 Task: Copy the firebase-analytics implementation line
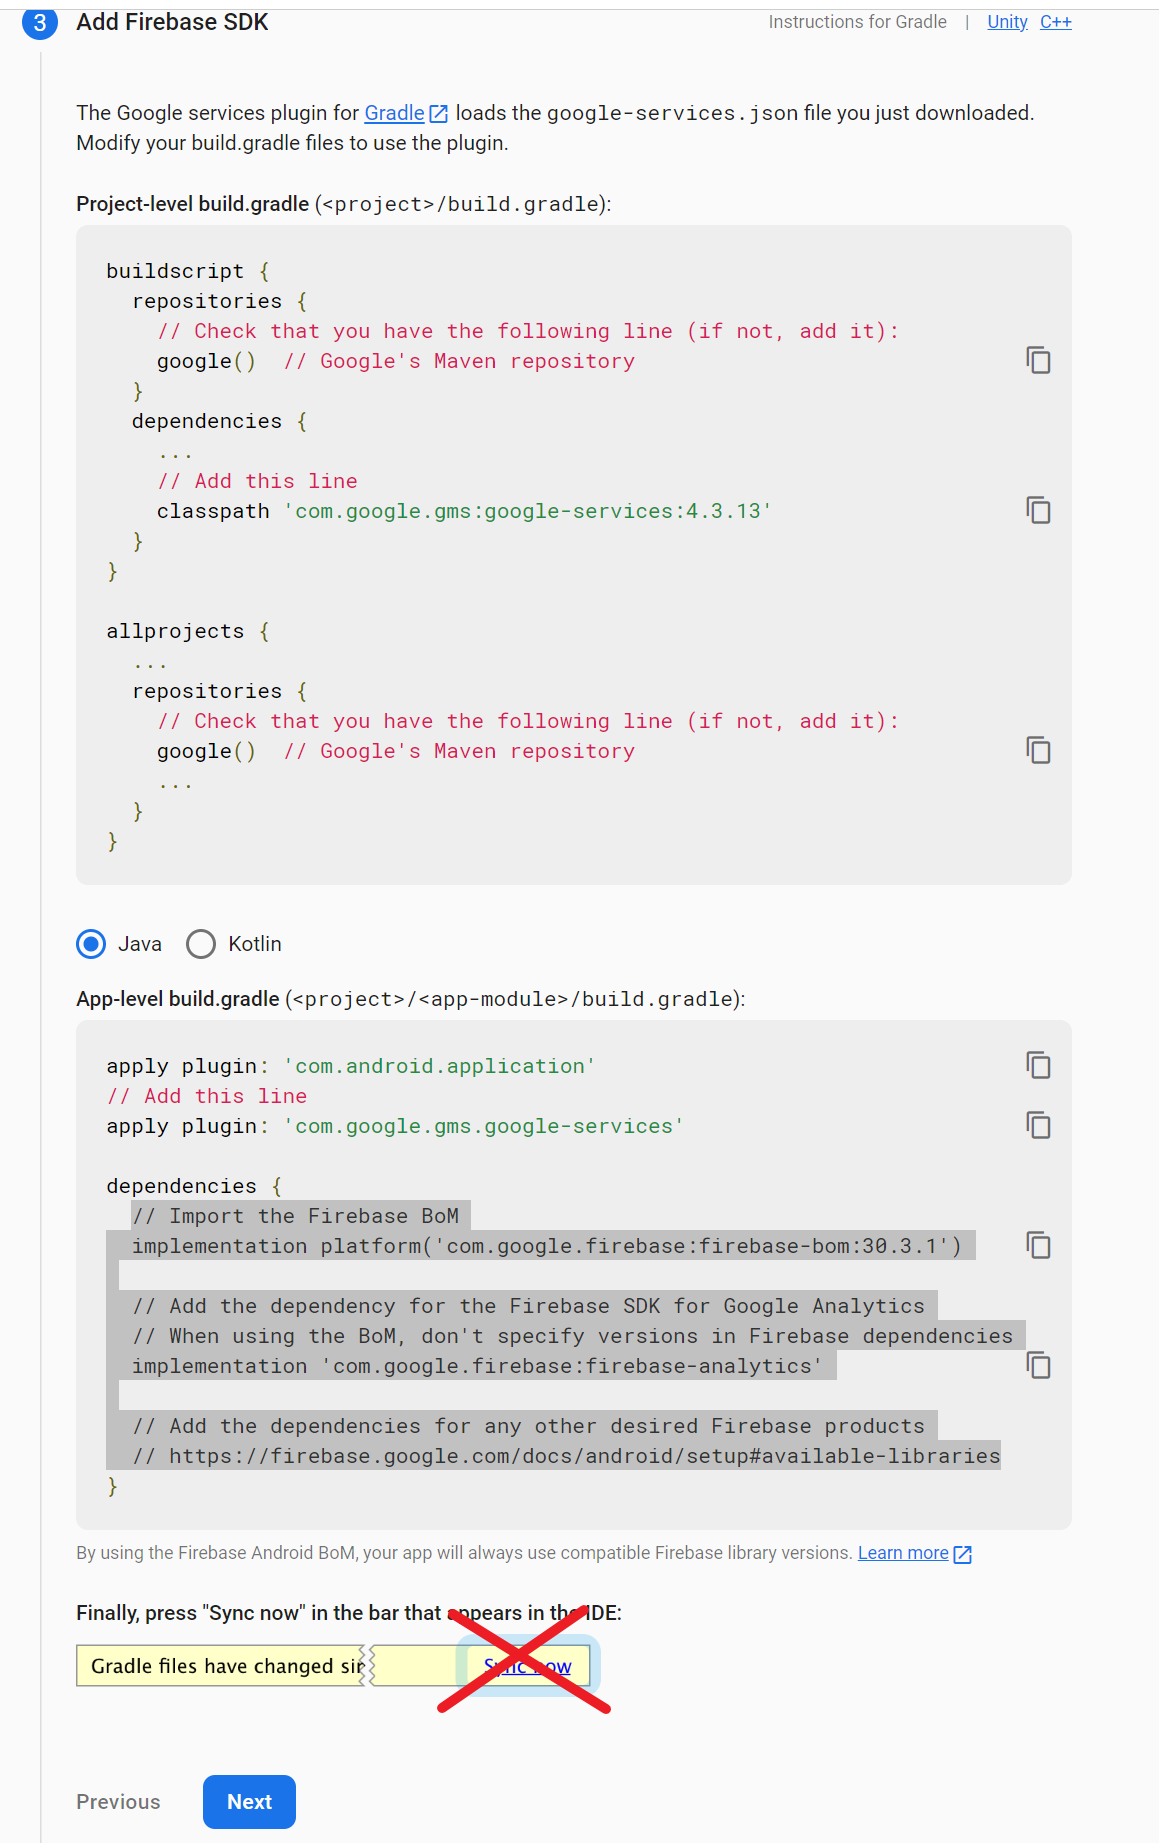point(1039,1365)
